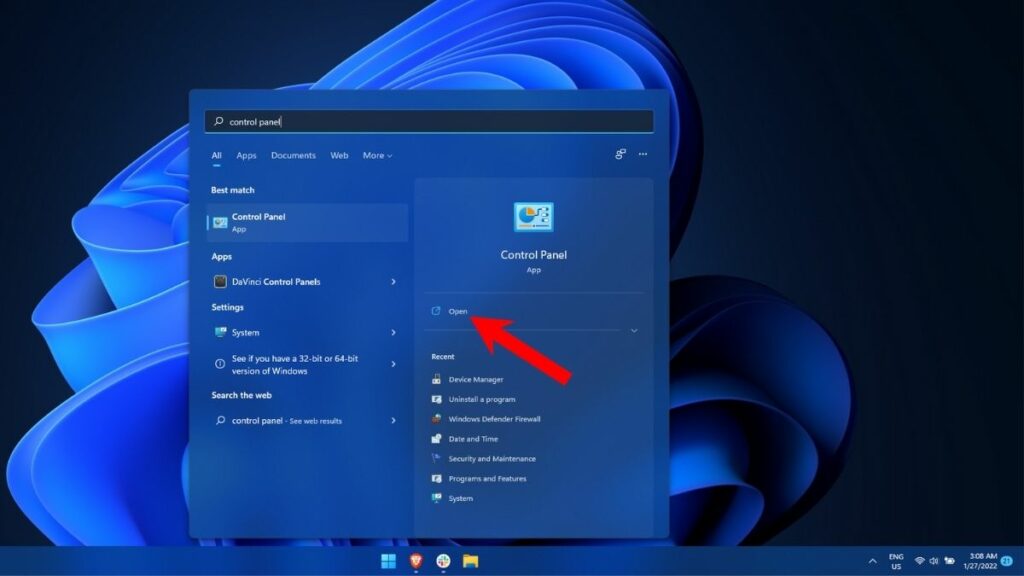The width and height of the screenshot is (1024, 576).
Task: Open Programs and Features
Action: coord(491,479)
